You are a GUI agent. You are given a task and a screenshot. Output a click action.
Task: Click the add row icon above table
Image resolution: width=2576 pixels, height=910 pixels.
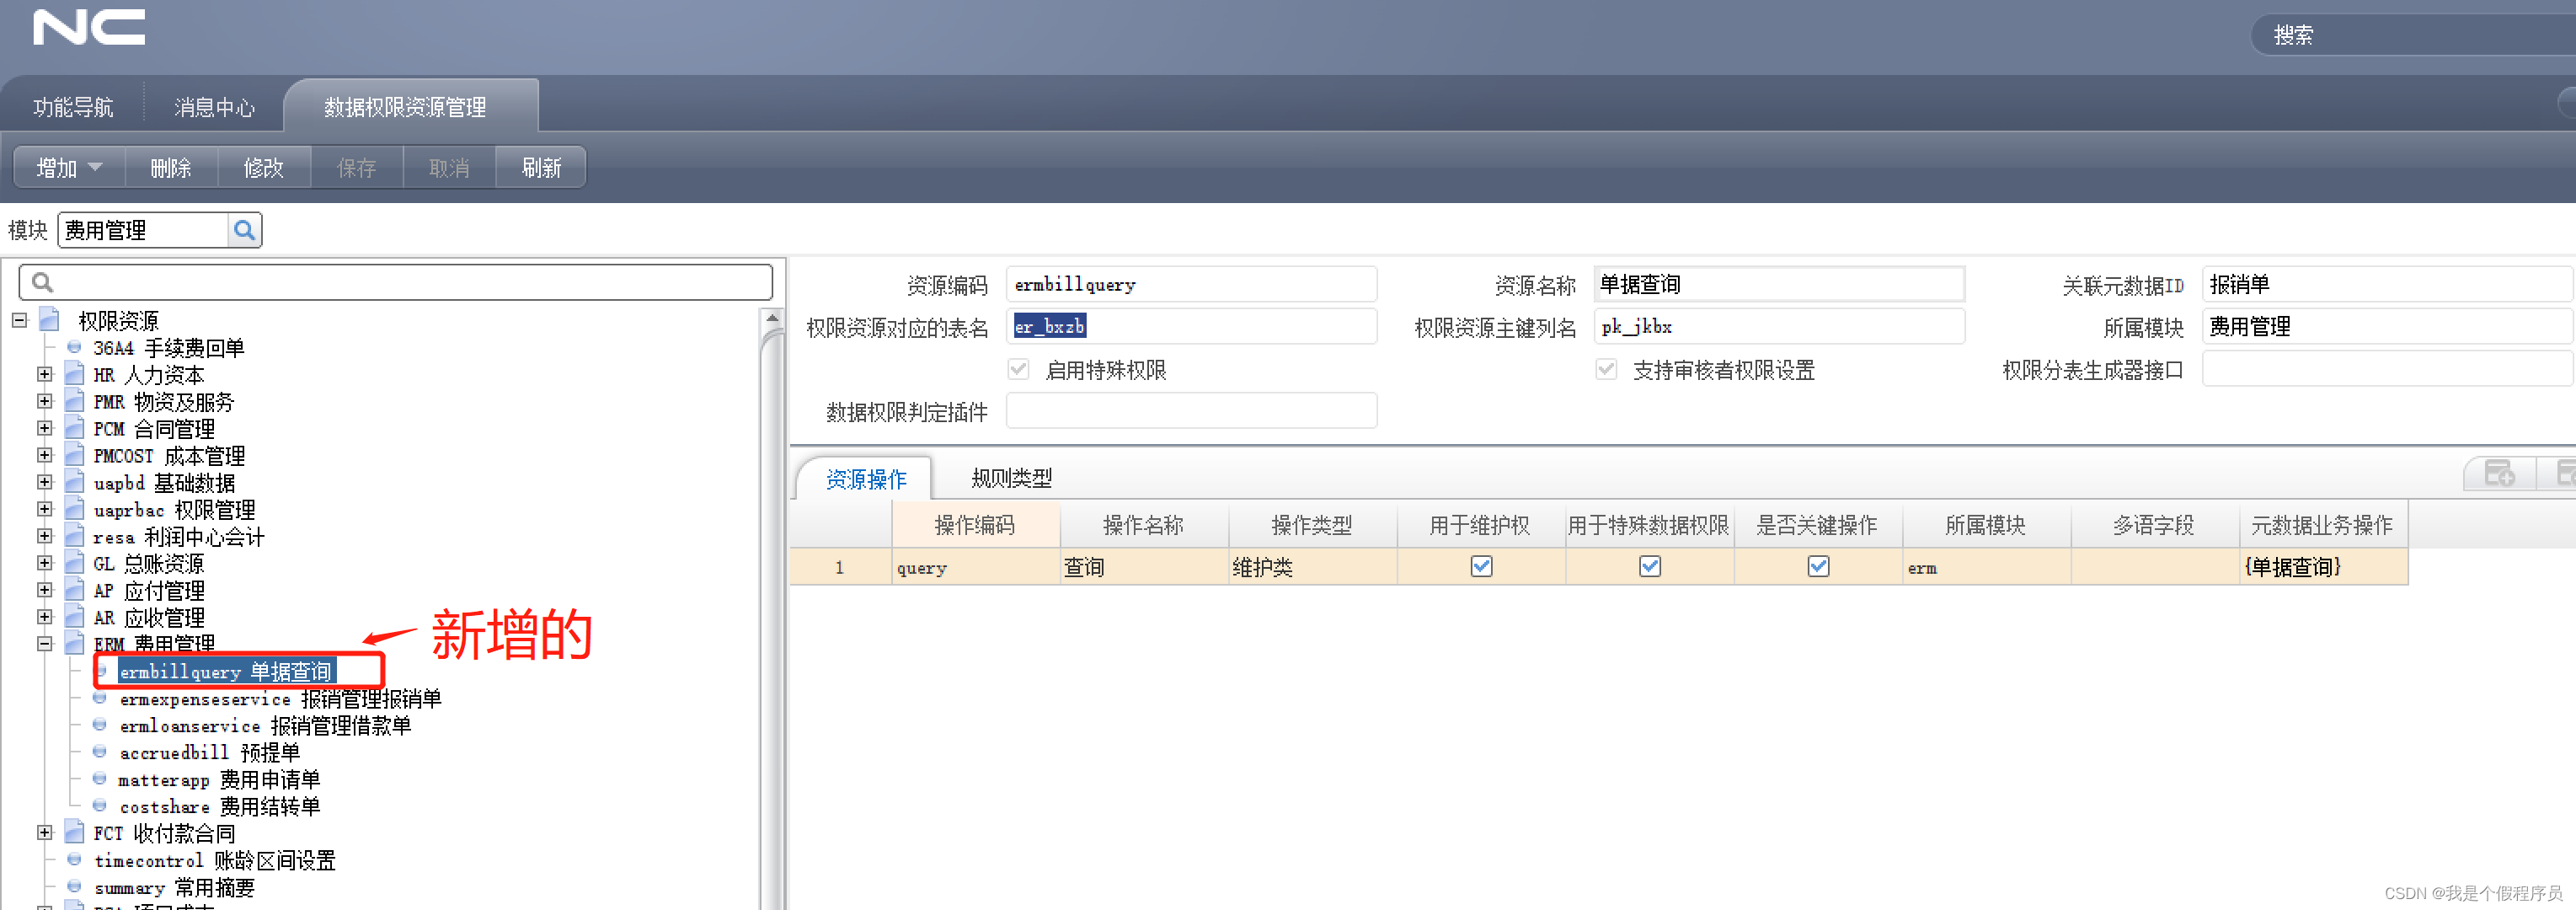pyautogui.click(x=2499, y=473)
